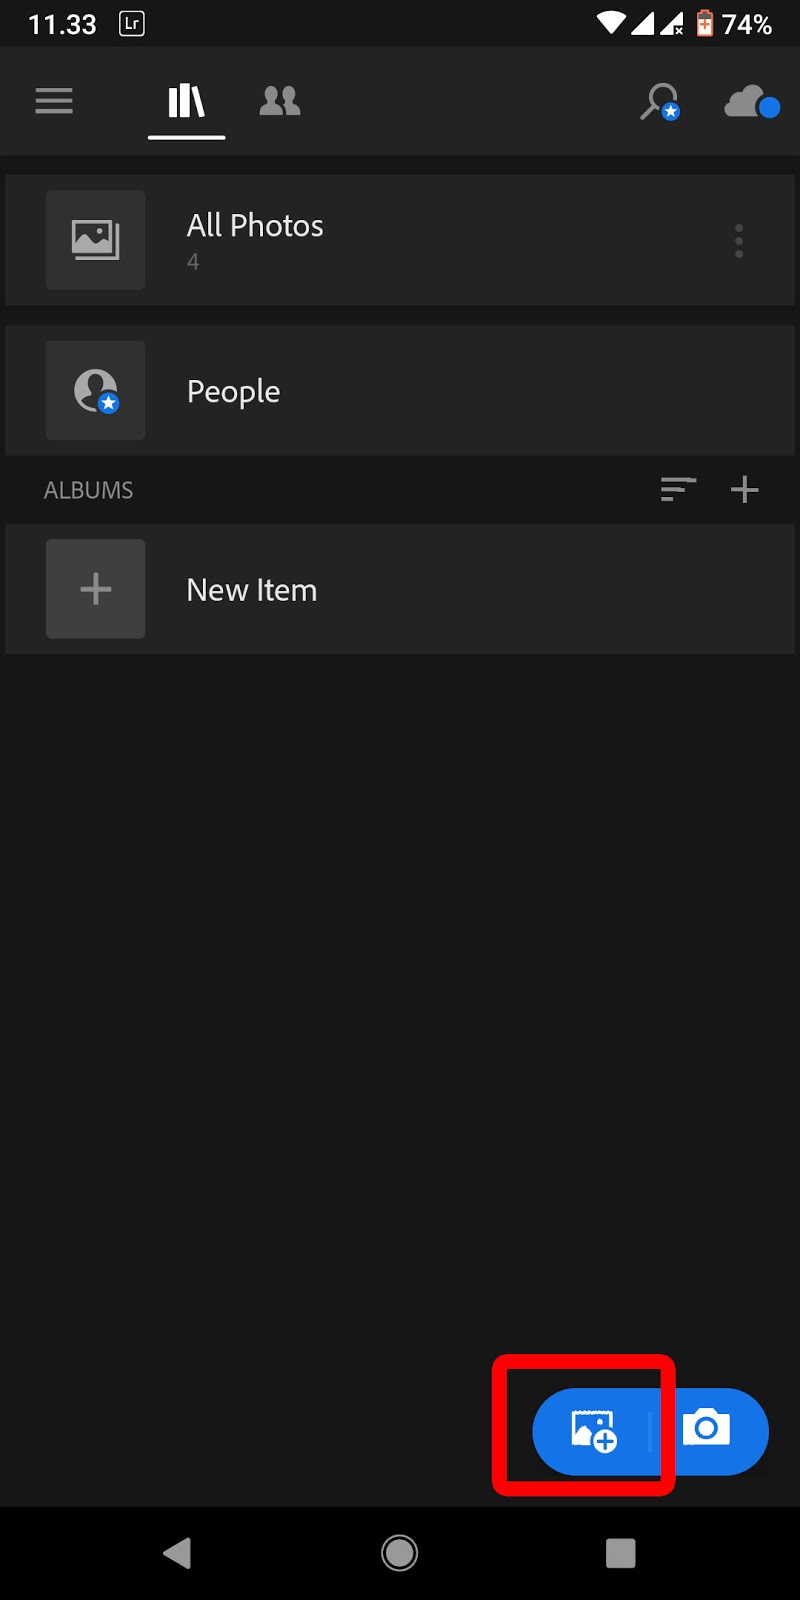Open the All Photos overflow options menu
Image resolution: width=800 pixels, height=1600 pixels.
pyautogui.click(x=738, y=240)
